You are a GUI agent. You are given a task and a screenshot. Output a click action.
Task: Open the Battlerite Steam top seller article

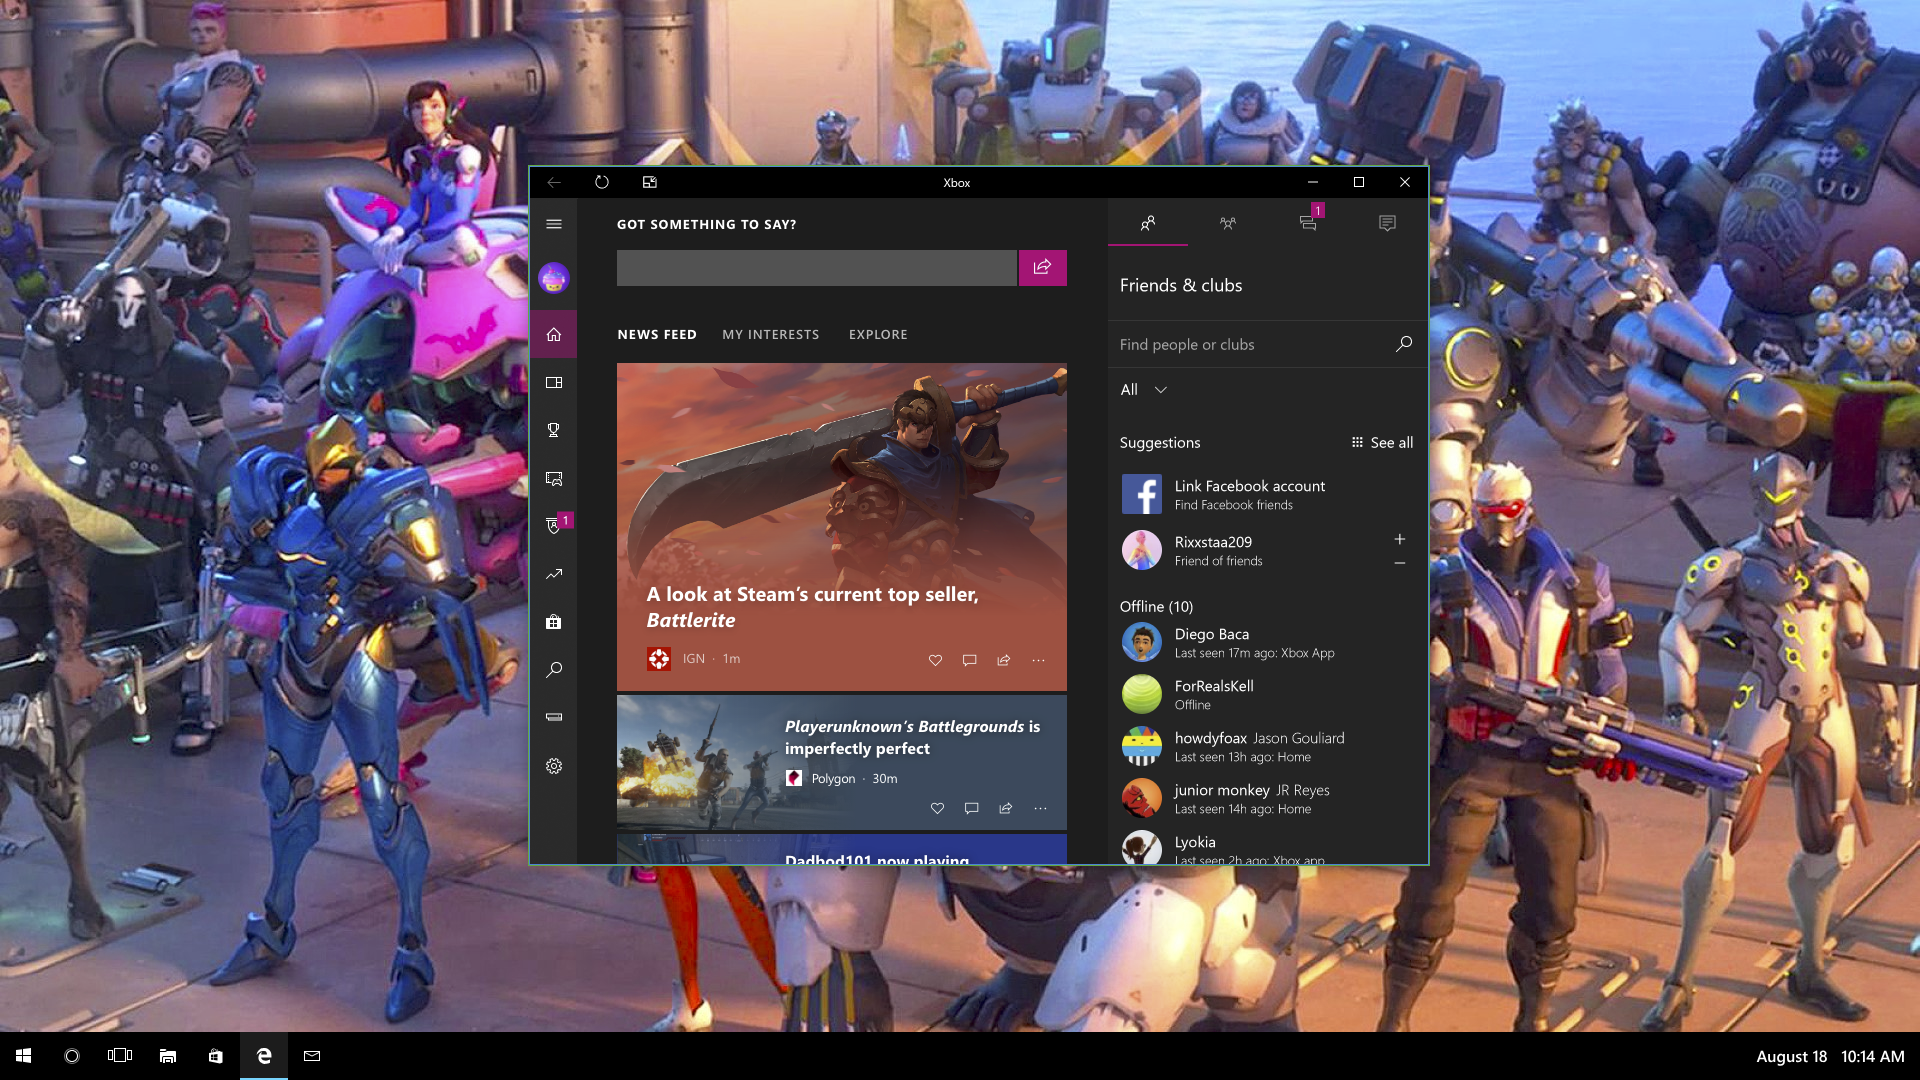(842, 527)
